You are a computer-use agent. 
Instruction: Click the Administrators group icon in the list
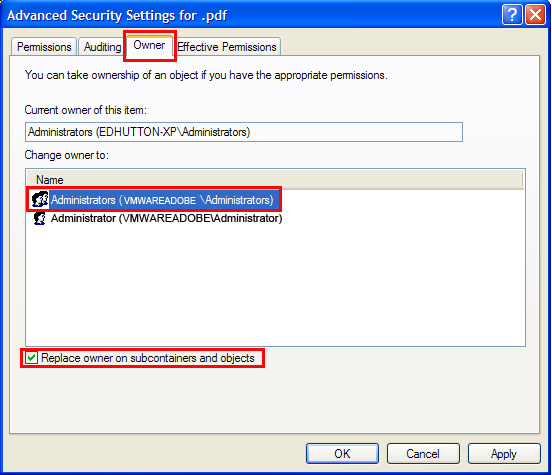pos(40,199)
